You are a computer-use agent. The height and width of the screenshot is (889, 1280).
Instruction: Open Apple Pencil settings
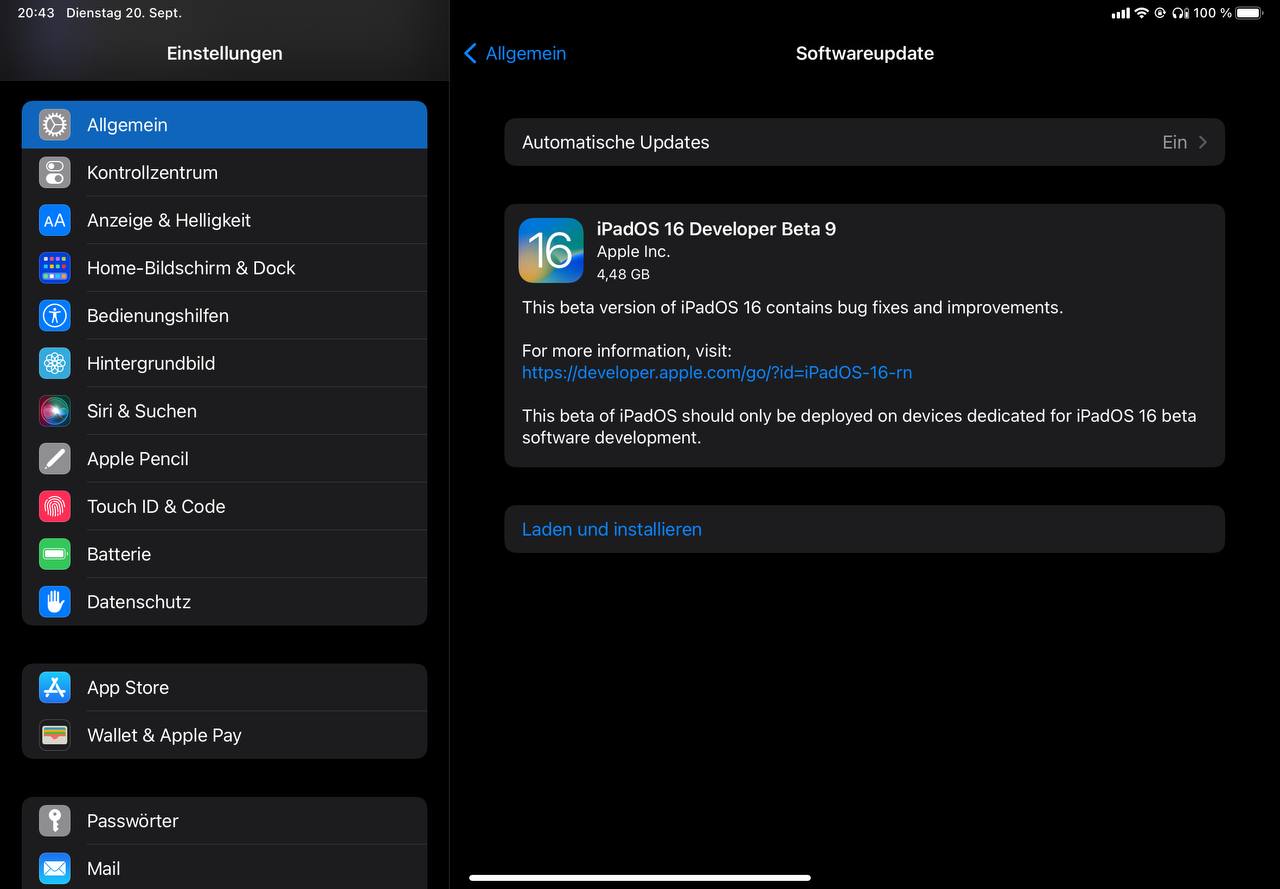point(224,459)
